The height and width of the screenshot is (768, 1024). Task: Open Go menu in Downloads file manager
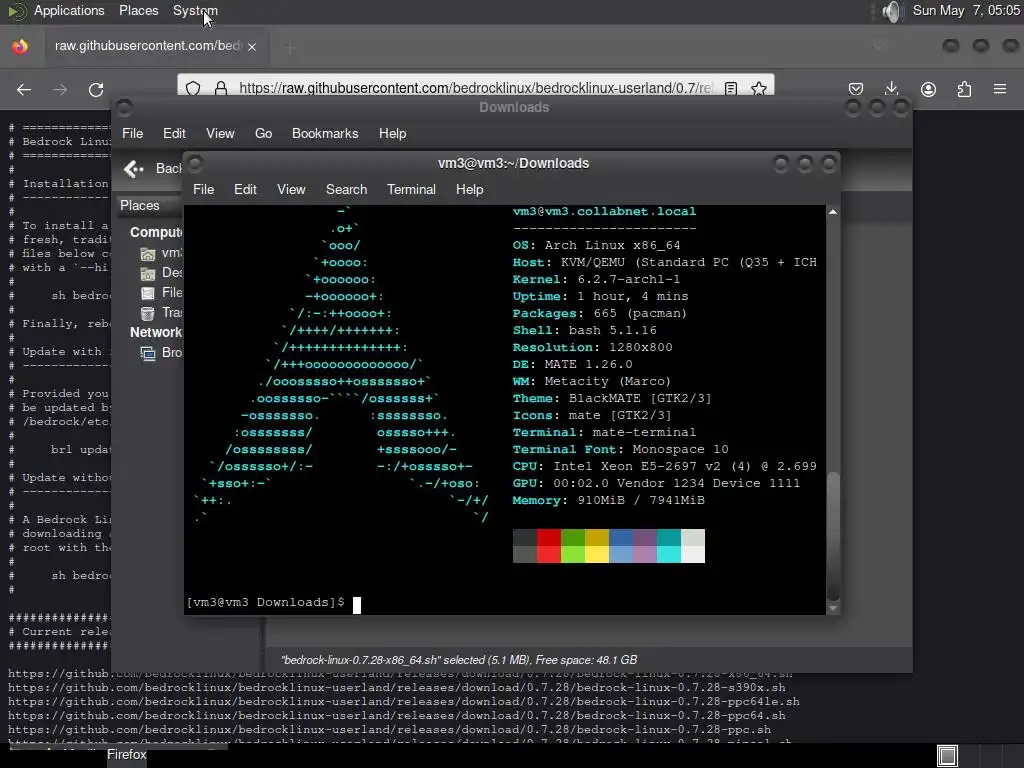pos(263,133)
